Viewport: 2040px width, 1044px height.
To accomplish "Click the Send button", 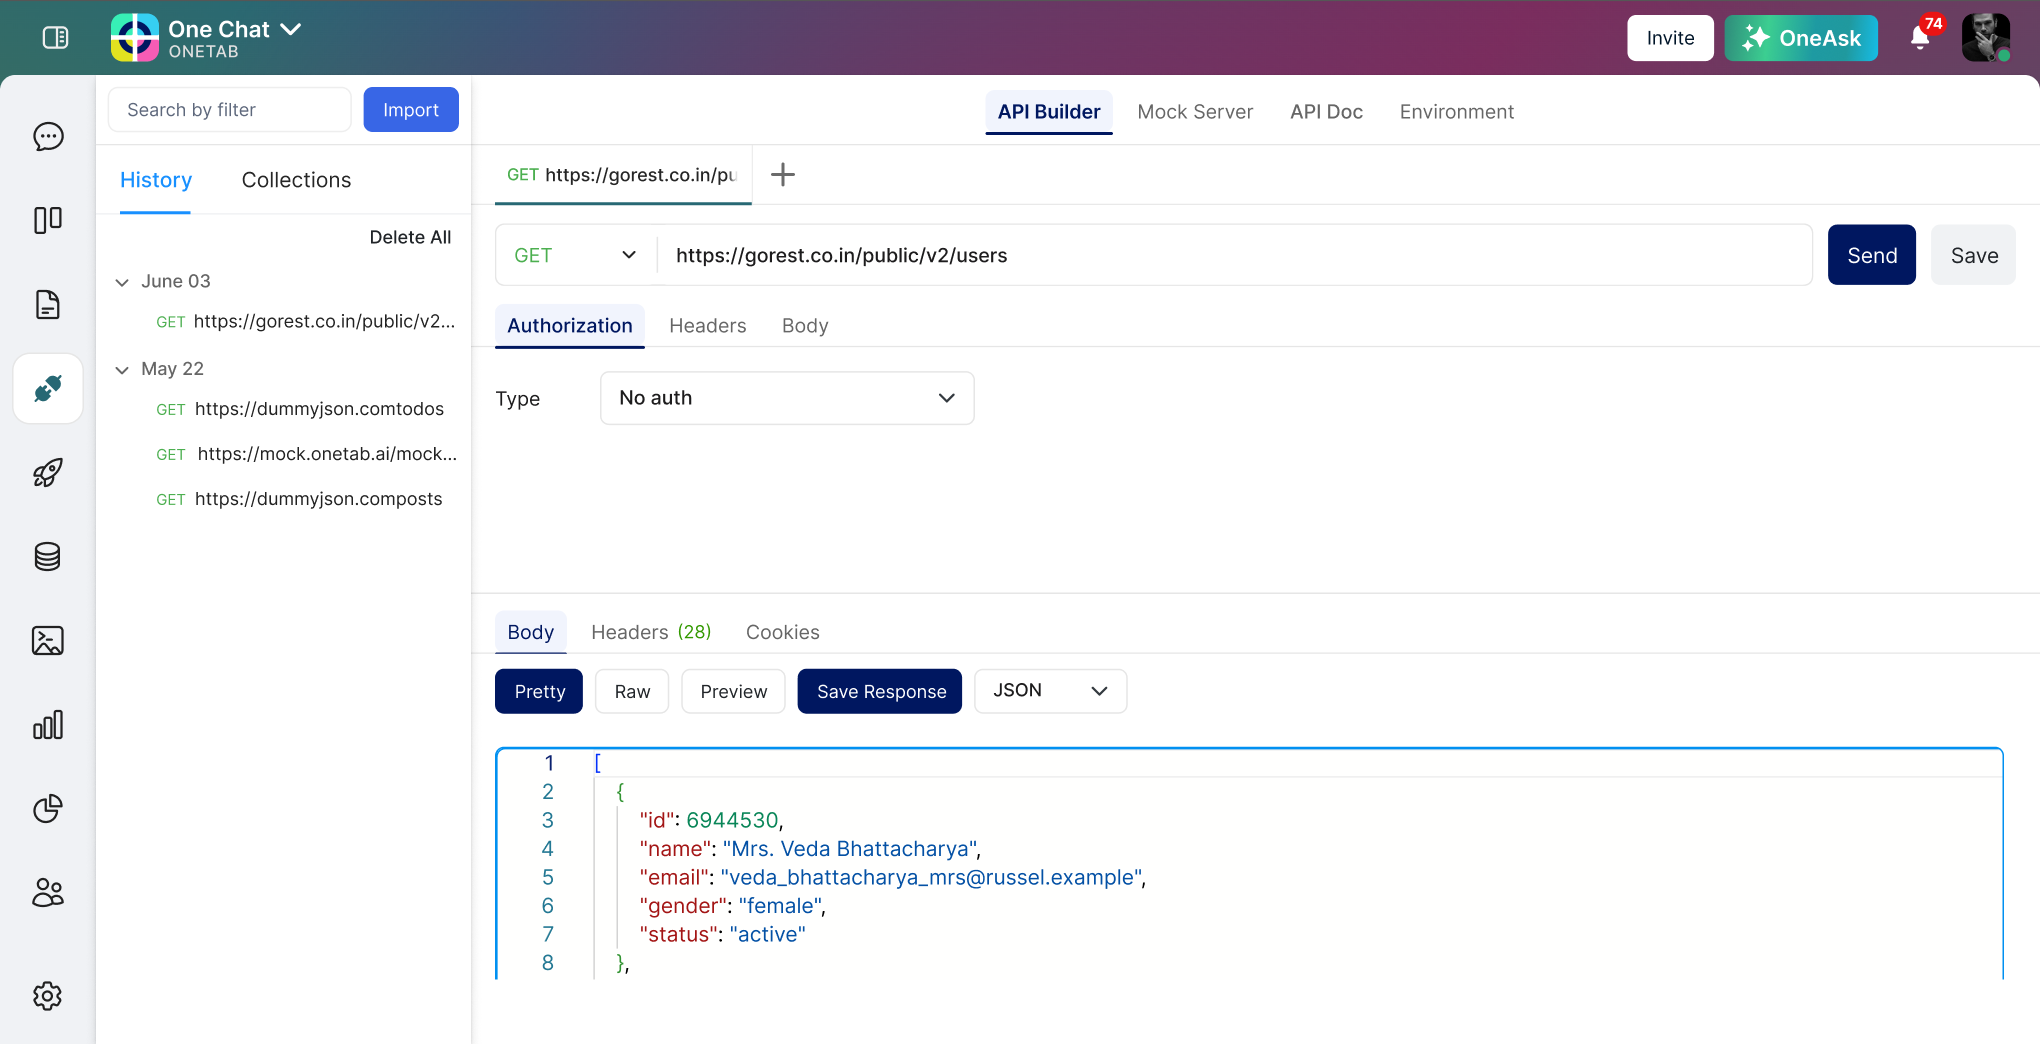I will (x=1871, y=255).
